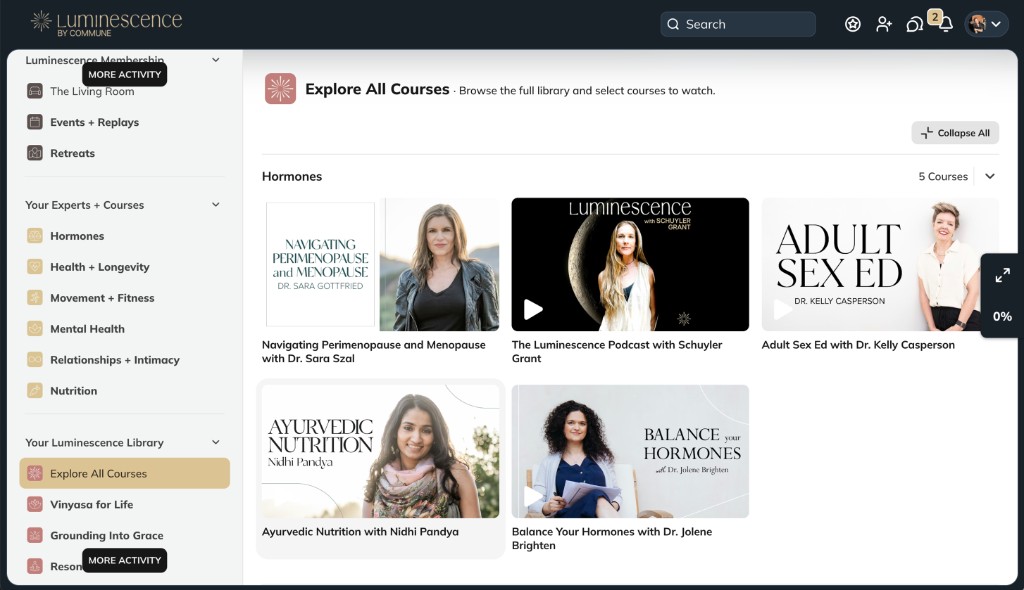The image size is (1024, 590).
Task: Open the profile avatar menu
Action: [x=986, y=24]
